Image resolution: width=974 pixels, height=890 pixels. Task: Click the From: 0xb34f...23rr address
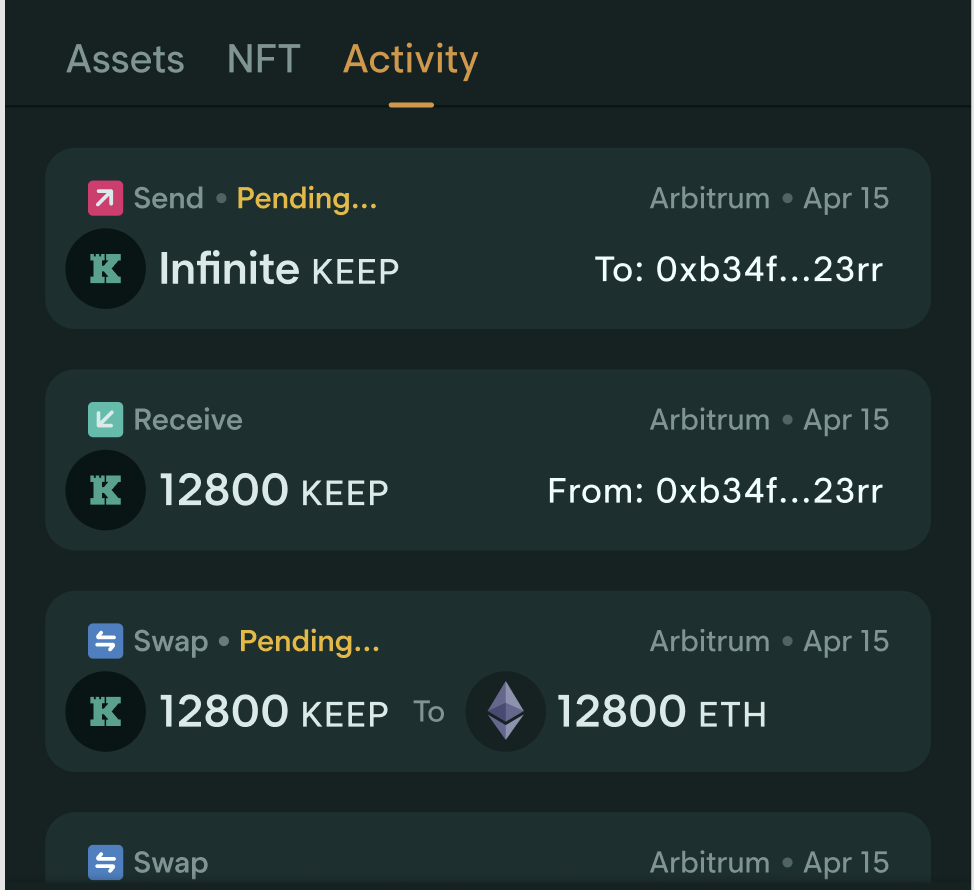pyautogui.click(x=715, y=490)
